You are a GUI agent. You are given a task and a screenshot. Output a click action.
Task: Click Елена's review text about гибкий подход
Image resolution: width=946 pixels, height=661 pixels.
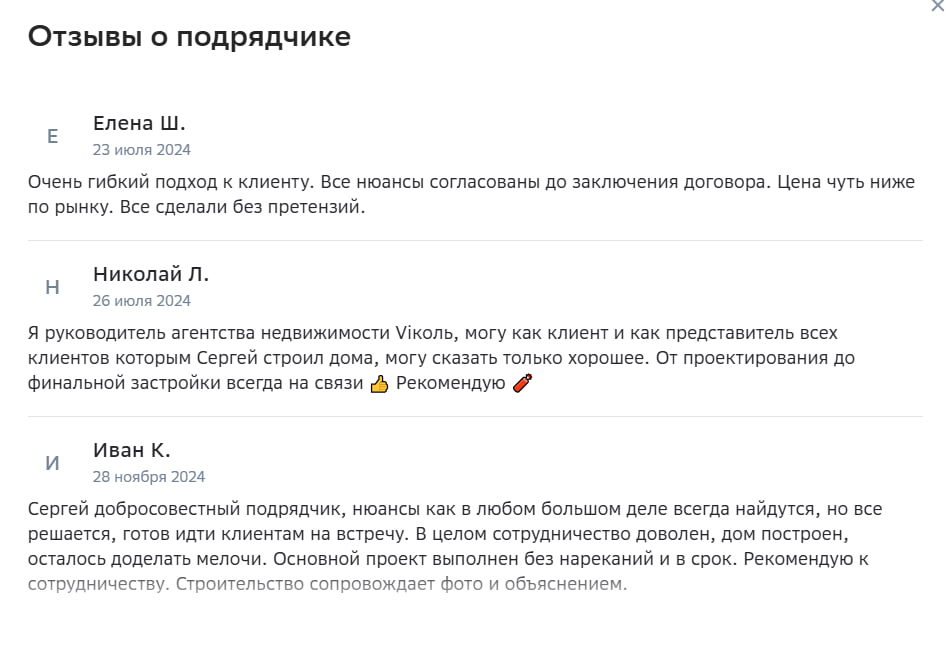click(471, 194)
